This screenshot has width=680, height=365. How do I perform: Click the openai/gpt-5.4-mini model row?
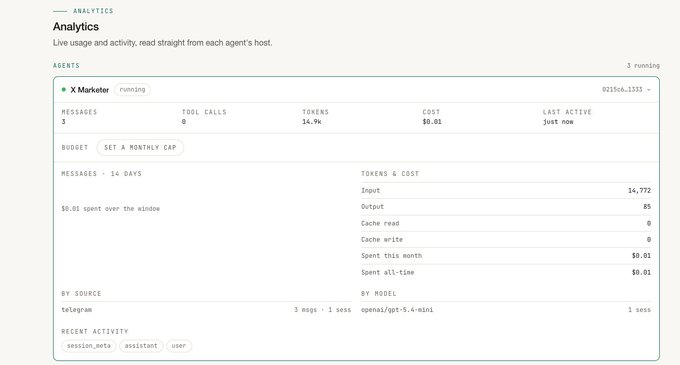(506, 310)
